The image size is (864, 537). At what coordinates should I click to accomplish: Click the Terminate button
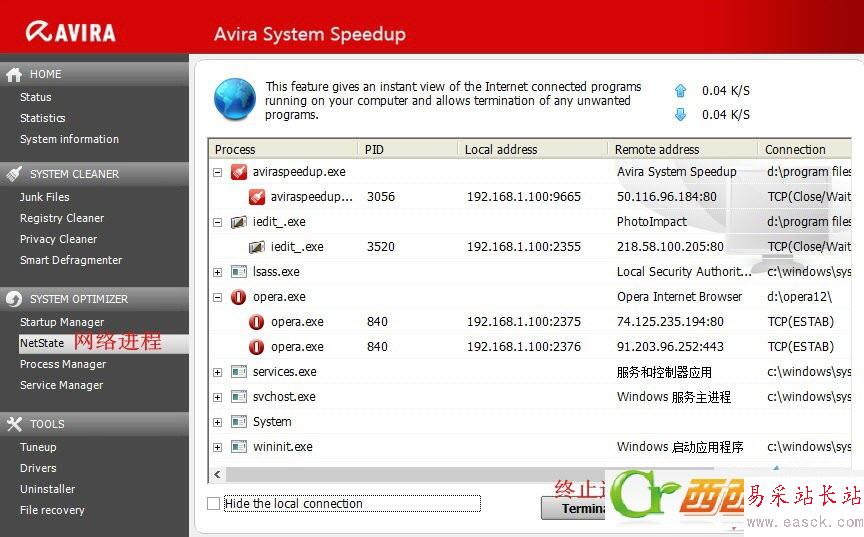573,508
